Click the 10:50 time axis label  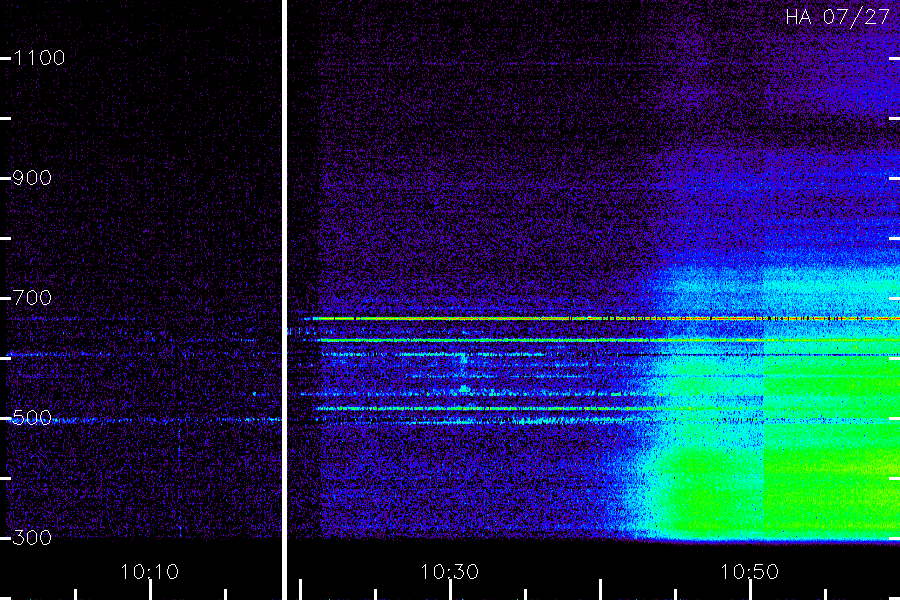click(x=750, y=572)
